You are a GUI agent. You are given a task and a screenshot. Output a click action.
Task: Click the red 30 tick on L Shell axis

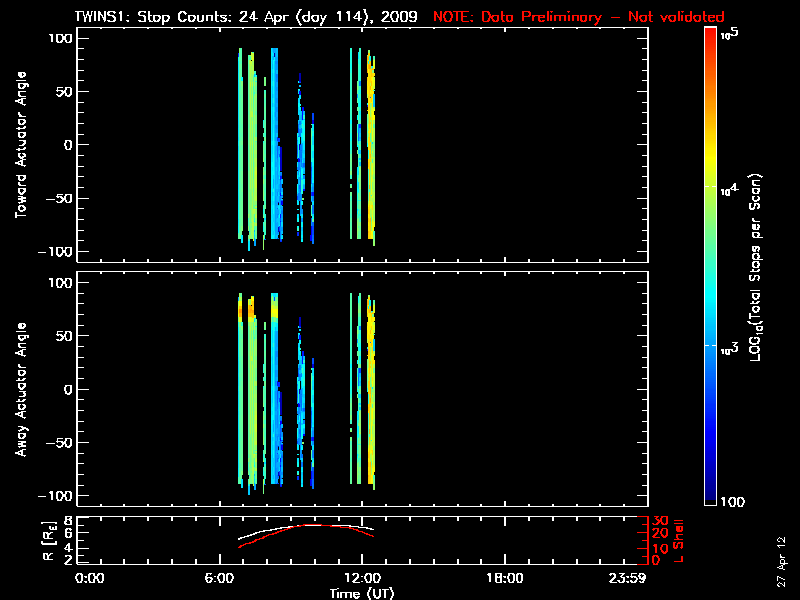657,521
